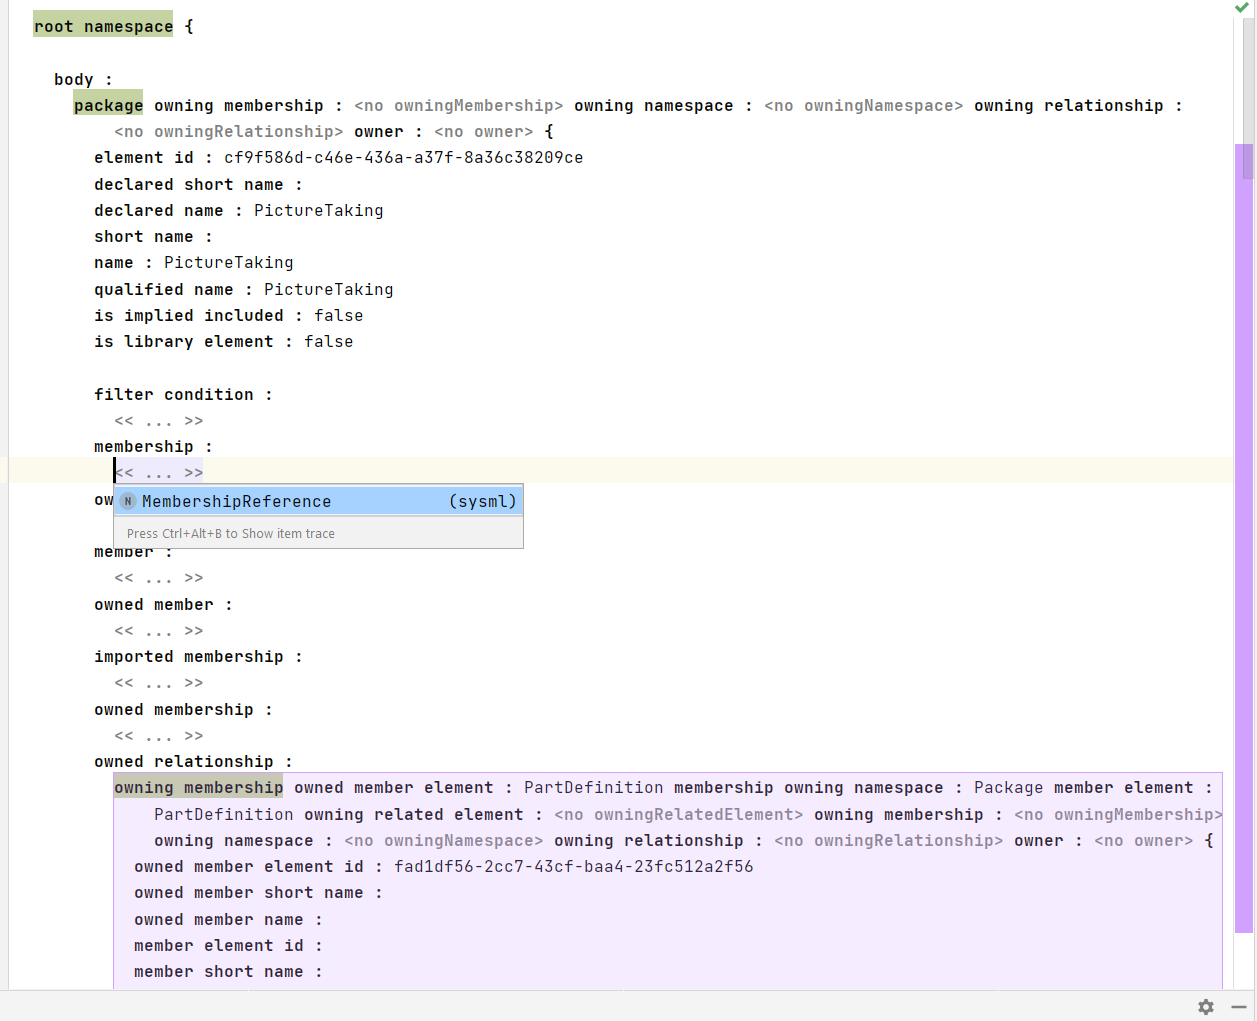Click the is implied included false value

[x=339, y=316]
